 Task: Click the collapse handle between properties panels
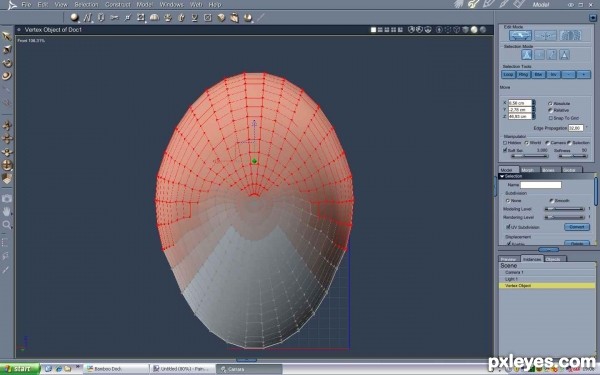click(x=548, y=250)
